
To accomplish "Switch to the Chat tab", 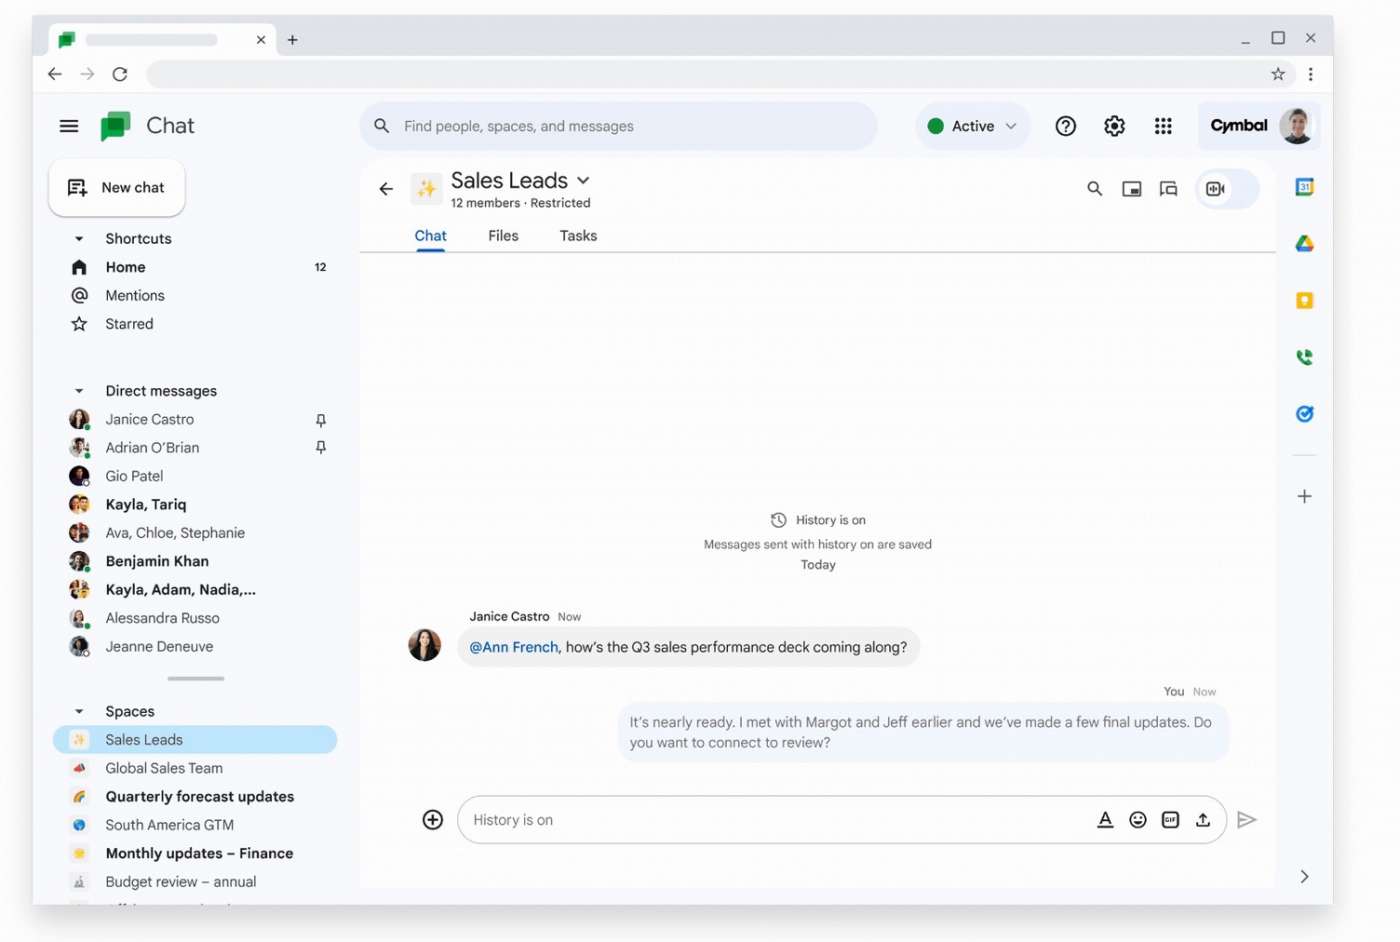I will 431,236.
